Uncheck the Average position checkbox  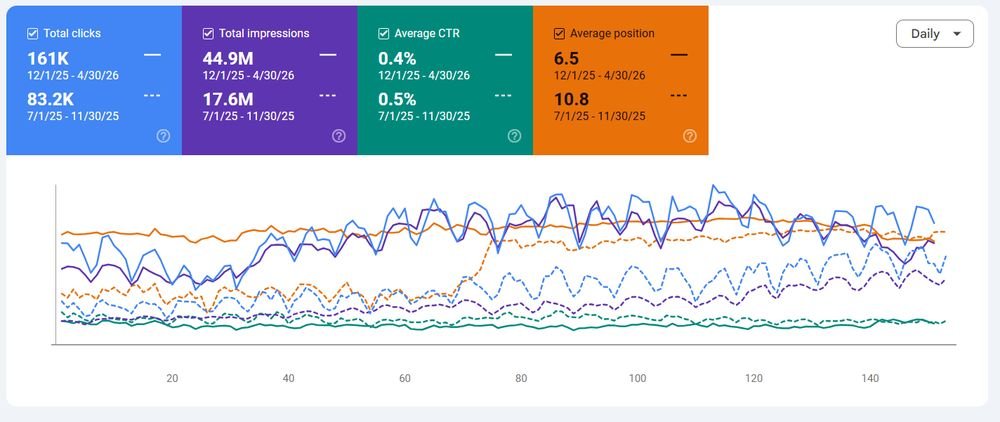coord(559,34)
